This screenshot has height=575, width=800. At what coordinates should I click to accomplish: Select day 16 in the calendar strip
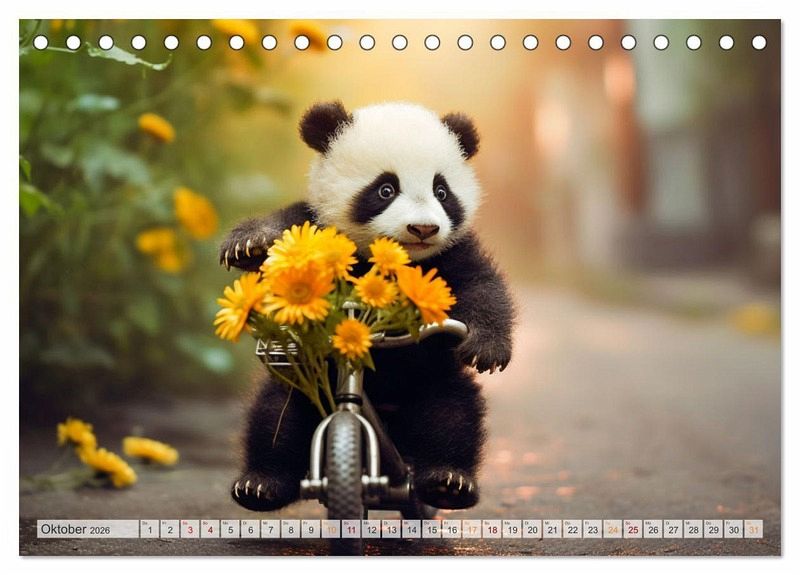click(452, 529)
